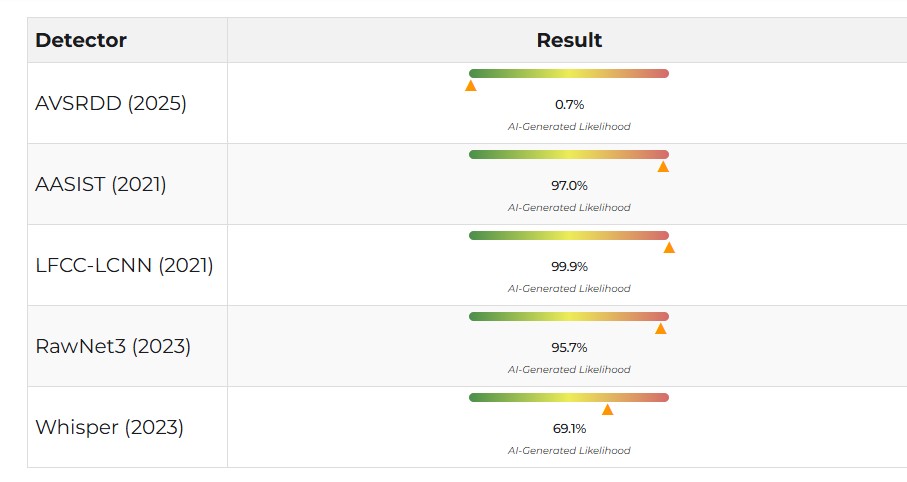907x482 pixels.
Task: Click the 99.9% likelihood value
Action: [x=569, y=266]
